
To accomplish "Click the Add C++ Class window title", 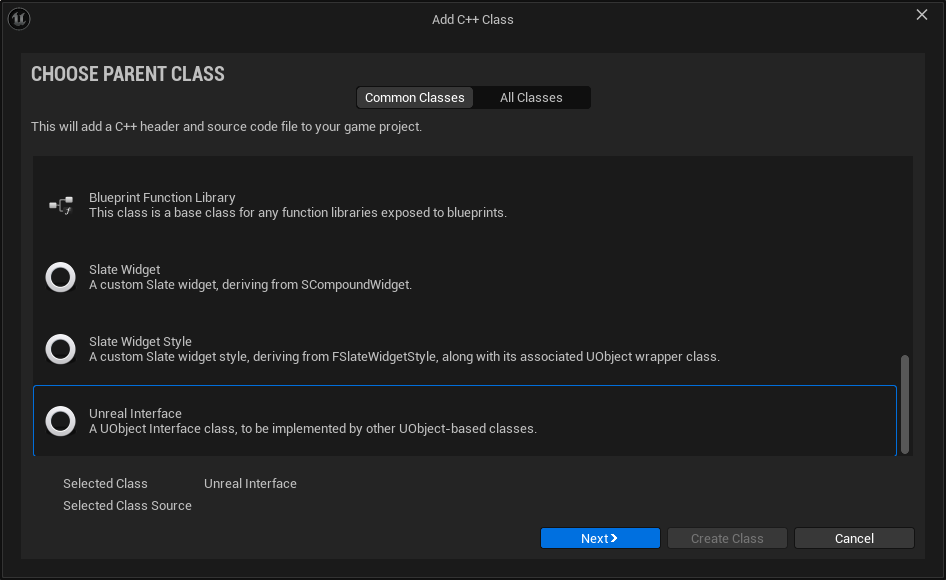I will (472, 19).
